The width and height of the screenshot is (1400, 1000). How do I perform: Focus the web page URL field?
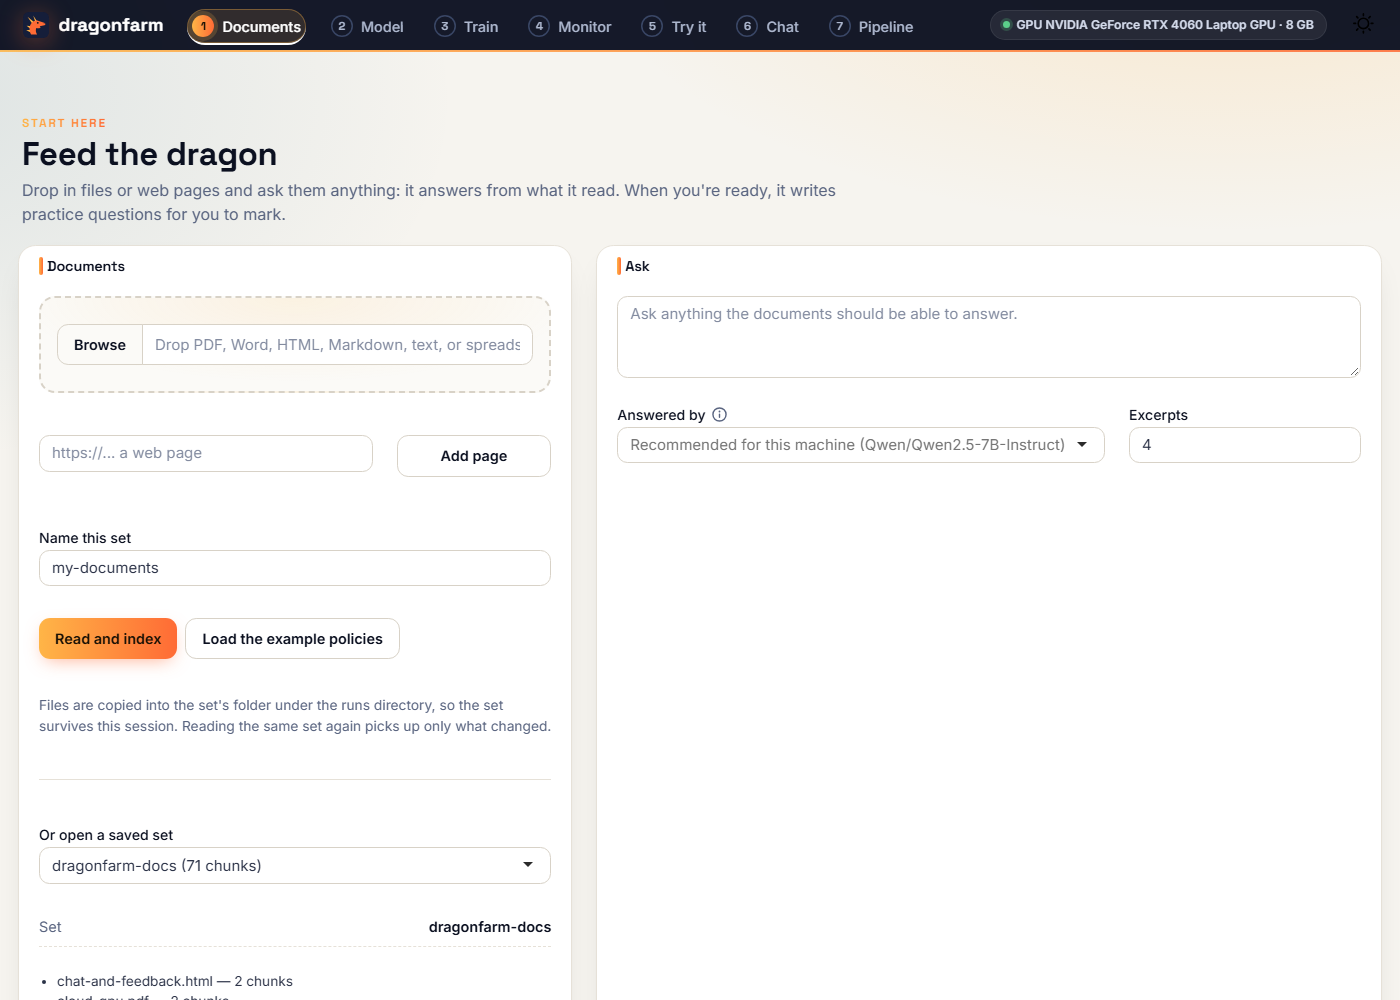[206, 453]
